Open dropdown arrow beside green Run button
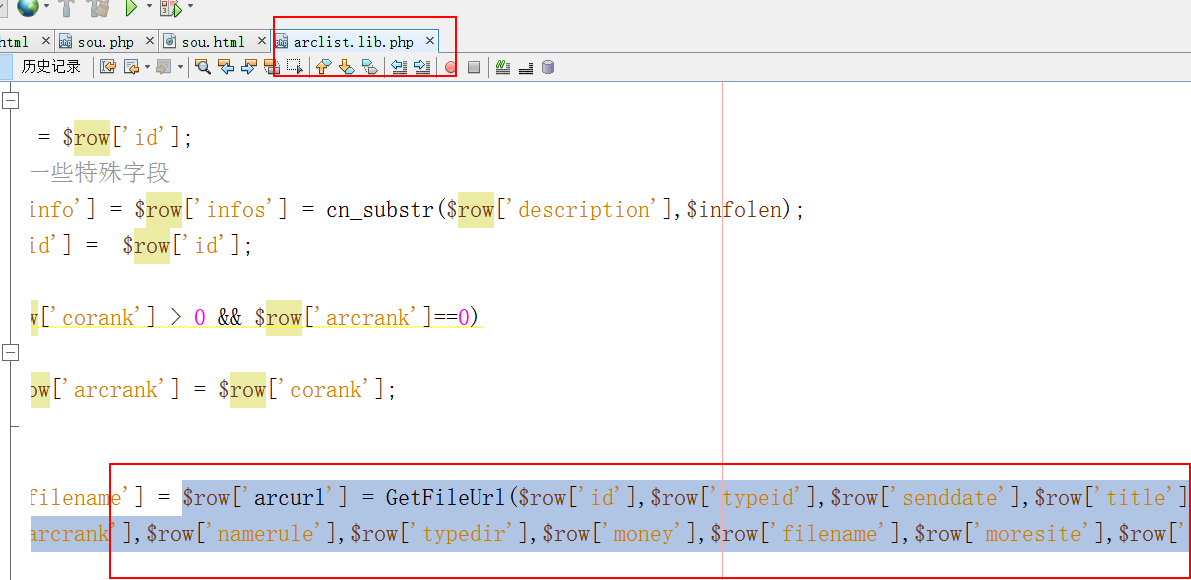 coord(149,7)
